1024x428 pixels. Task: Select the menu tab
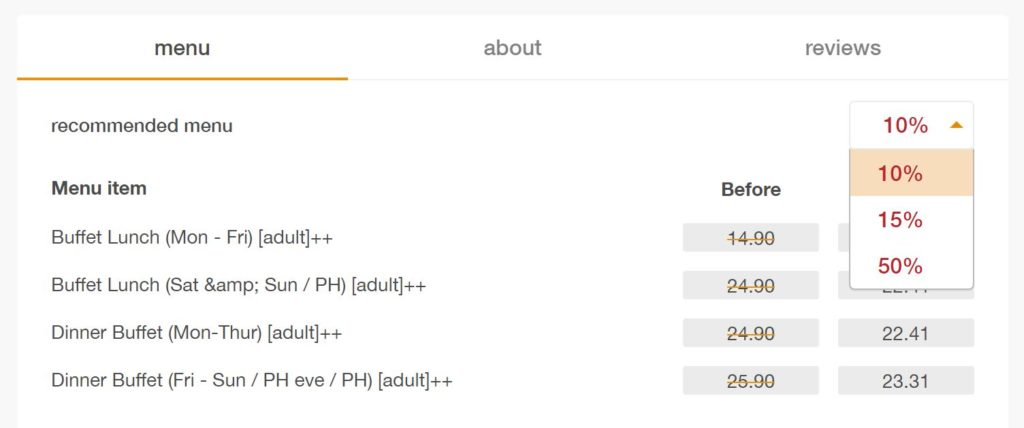[x=182, y=48]
